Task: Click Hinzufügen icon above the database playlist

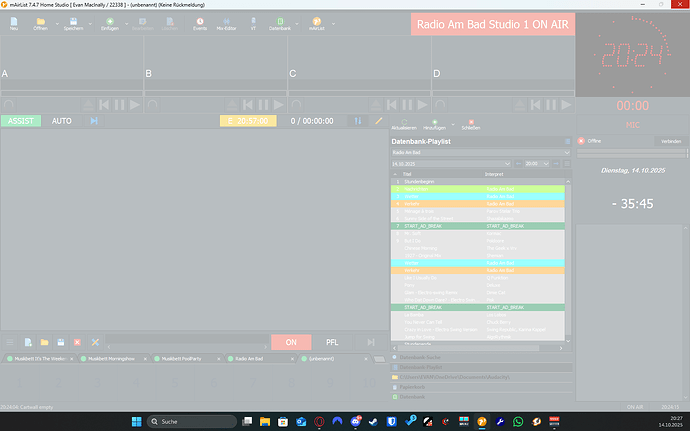Action: tap(434, 124)
